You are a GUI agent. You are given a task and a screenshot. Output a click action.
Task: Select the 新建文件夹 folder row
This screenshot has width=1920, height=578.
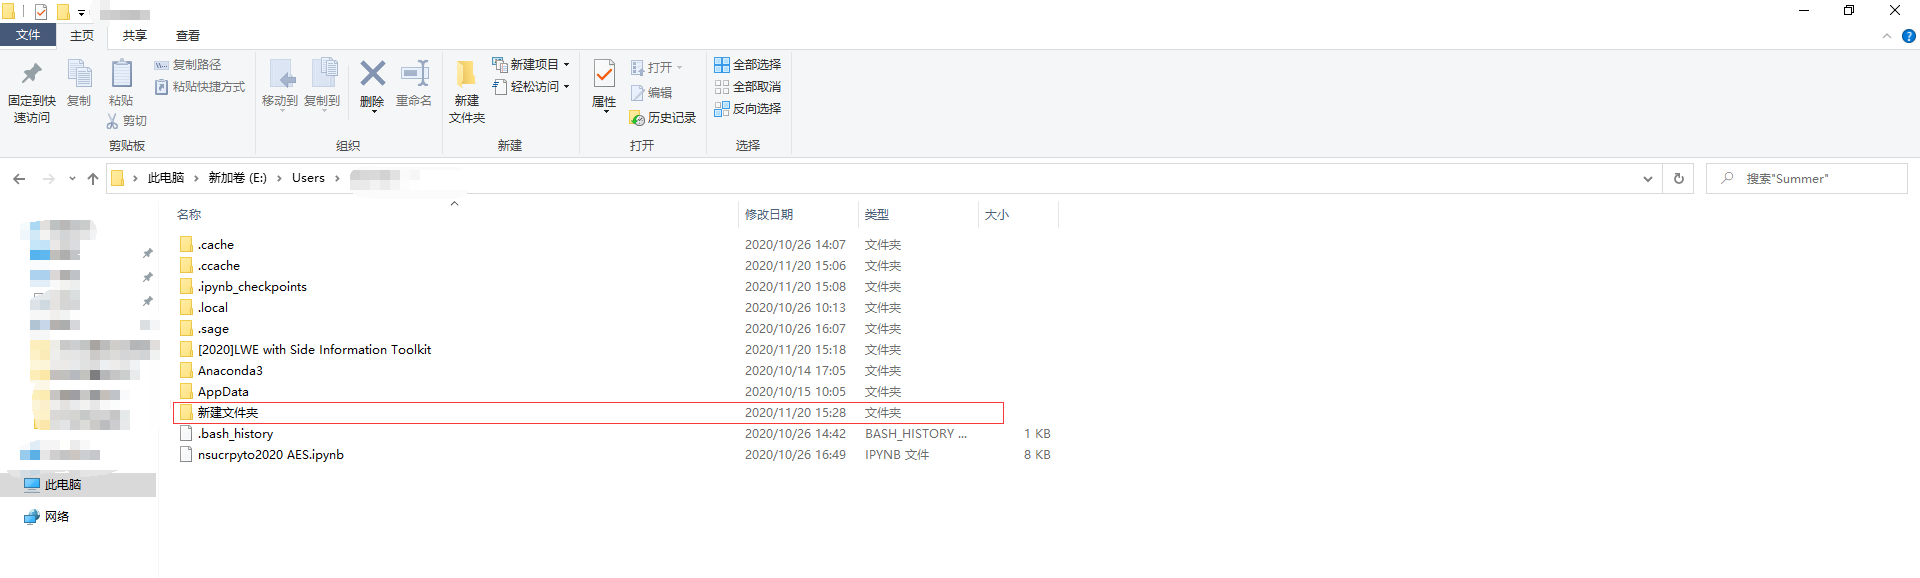[589, 413]
